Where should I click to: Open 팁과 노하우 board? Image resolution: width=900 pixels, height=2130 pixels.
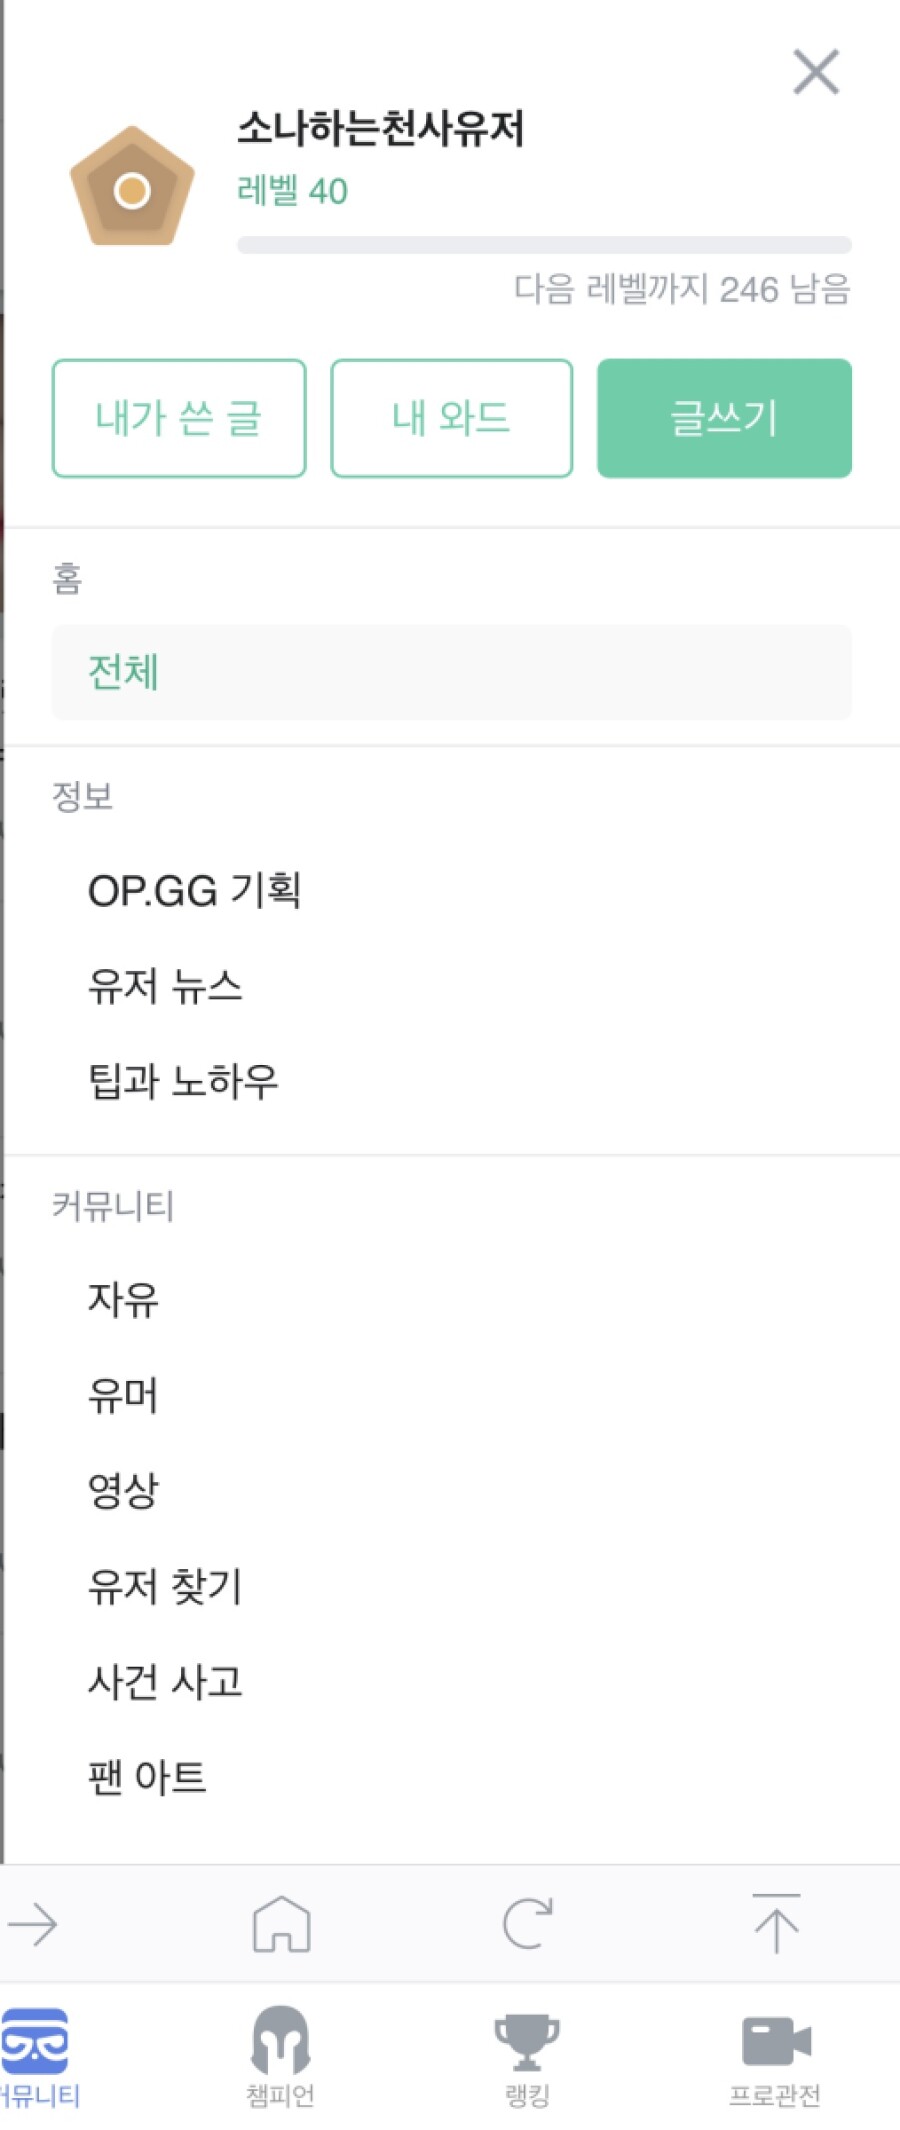pyautogui.click(x=183, y=1080)
